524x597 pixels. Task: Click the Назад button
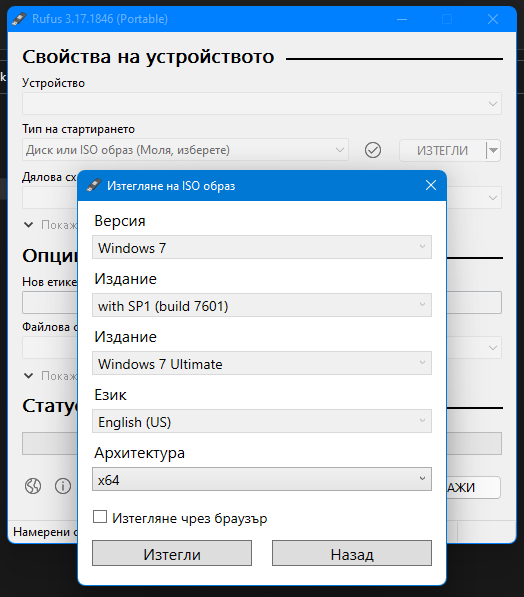pyautogui.click(x=351, y=554)
